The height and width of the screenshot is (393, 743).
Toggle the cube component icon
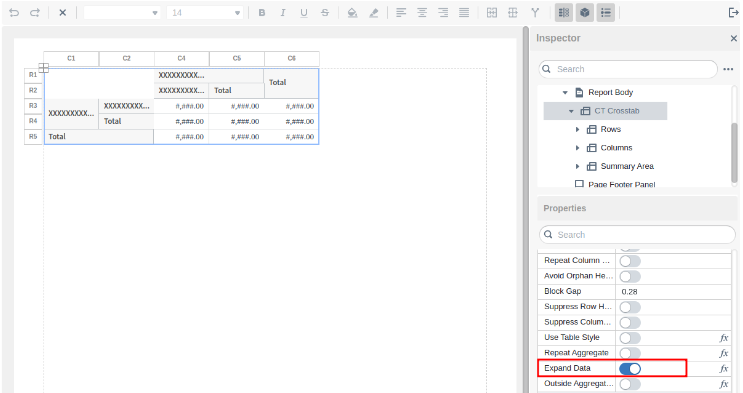pos(585,13)
